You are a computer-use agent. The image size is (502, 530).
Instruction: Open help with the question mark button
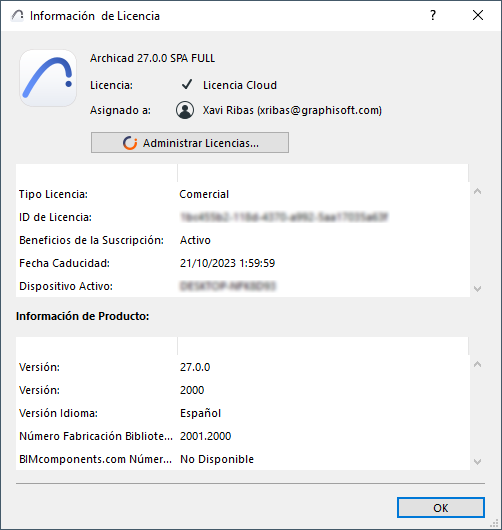click(x=433, y=15)
